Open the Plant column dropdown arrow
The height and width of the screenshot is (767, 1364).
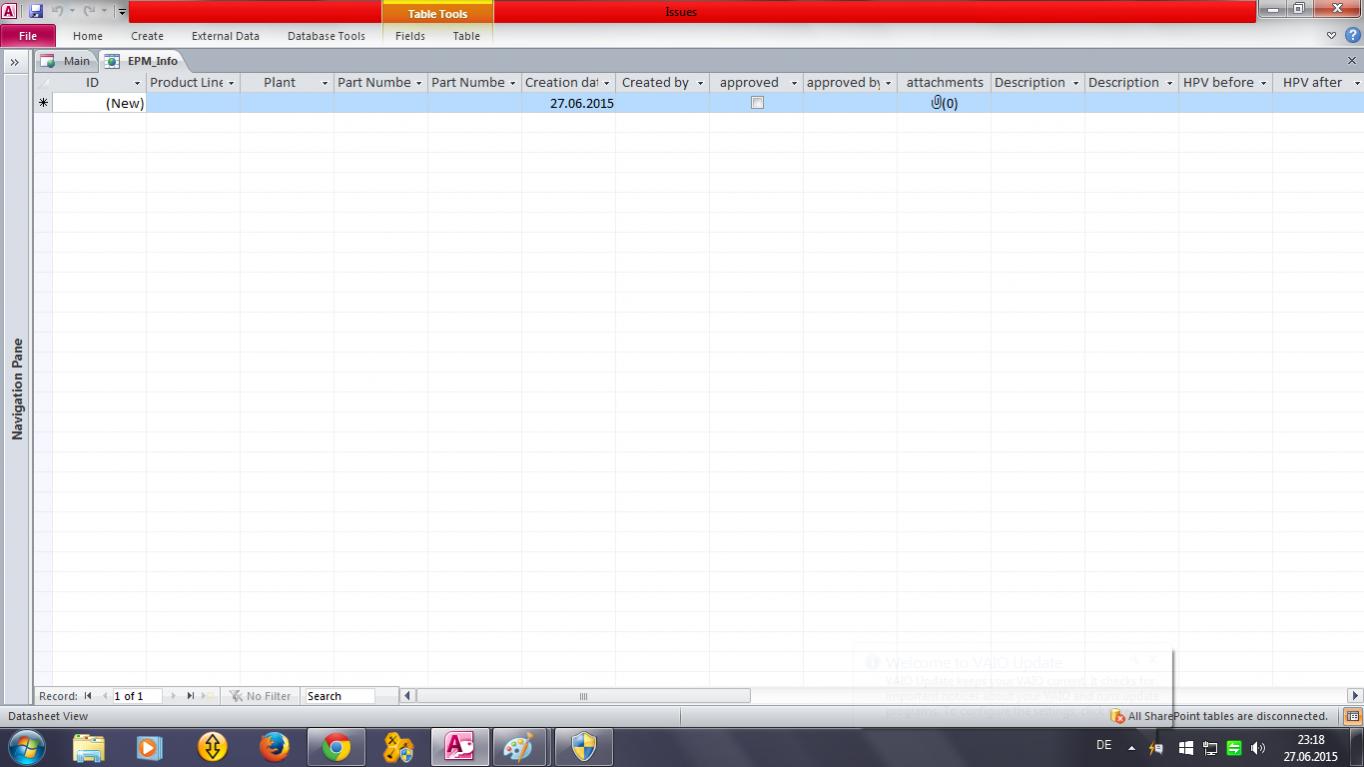coord(325,83)
